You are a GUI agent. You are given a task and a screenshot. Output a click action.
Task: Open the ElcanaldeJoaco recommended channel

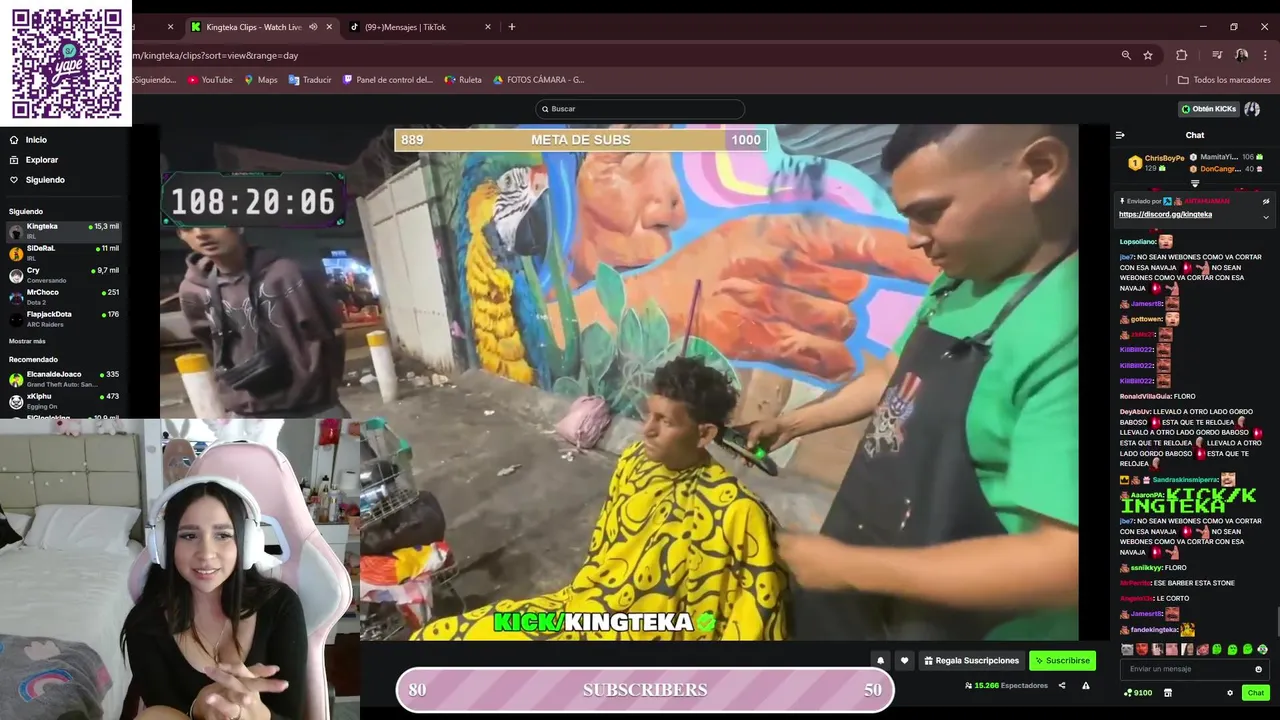click(64, 379)
